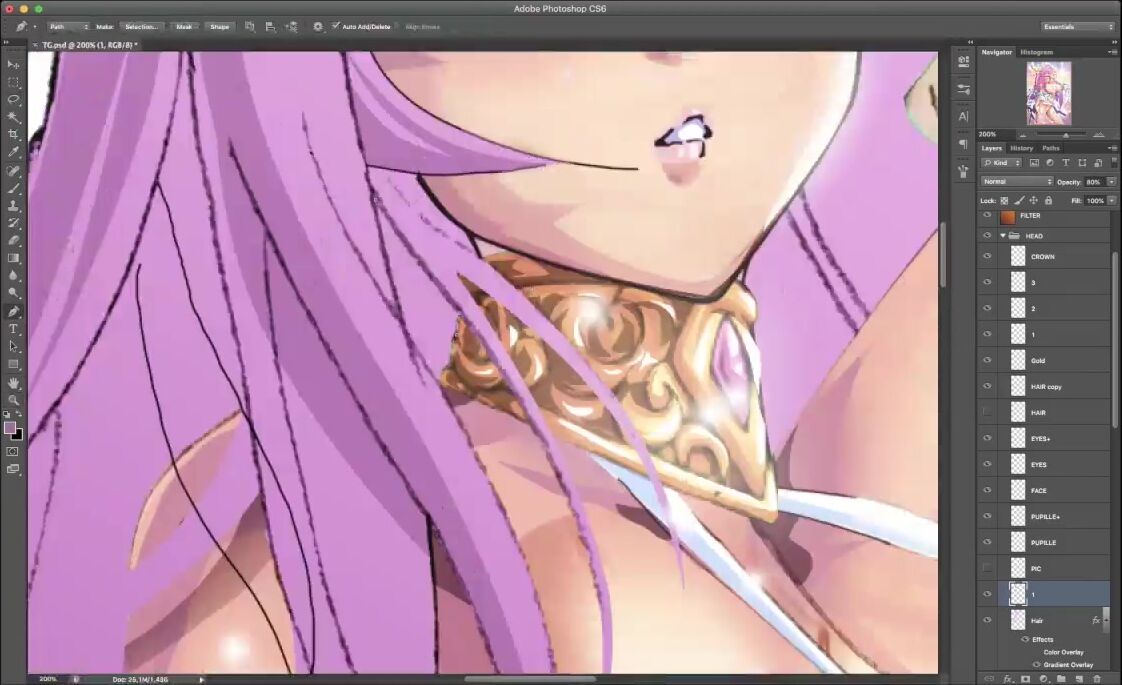The image size is (1122, 685).
Task: Click the Mask button
Action: click(x=184, y=26)
